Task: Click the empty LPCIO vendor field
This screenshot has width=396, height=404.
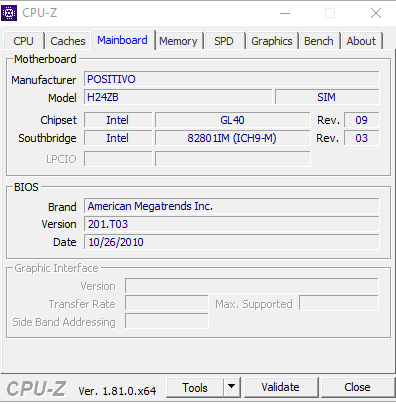Action: 118,159
